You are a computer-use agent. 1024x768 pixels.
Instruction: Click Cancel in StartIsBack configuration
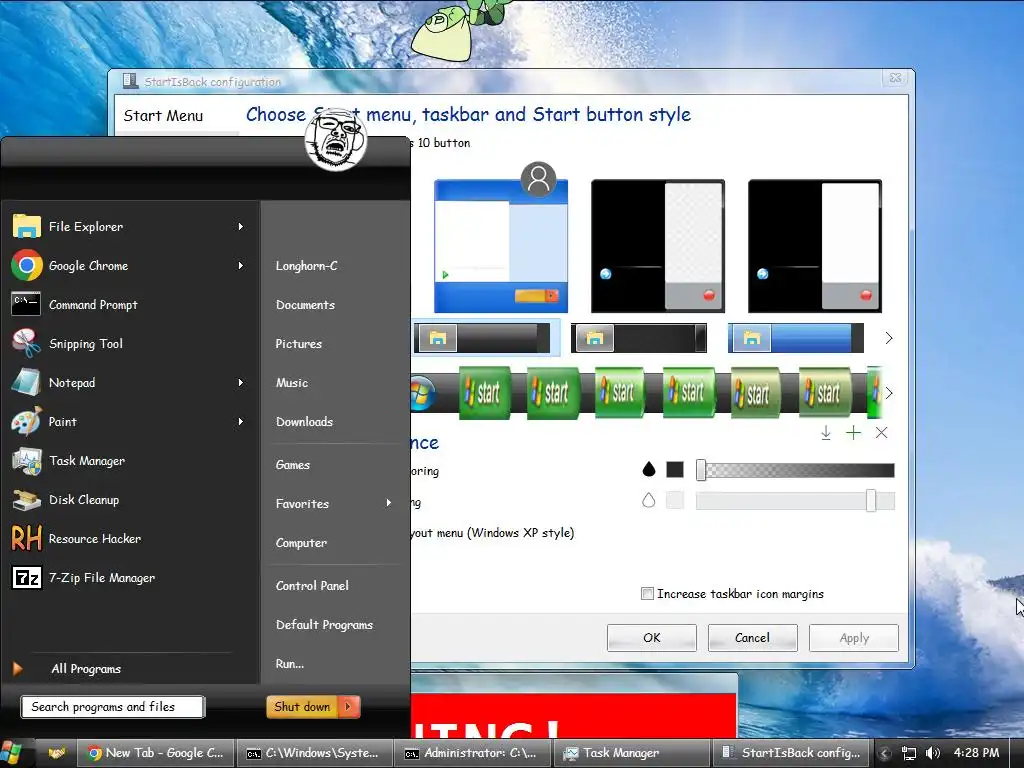752,638
